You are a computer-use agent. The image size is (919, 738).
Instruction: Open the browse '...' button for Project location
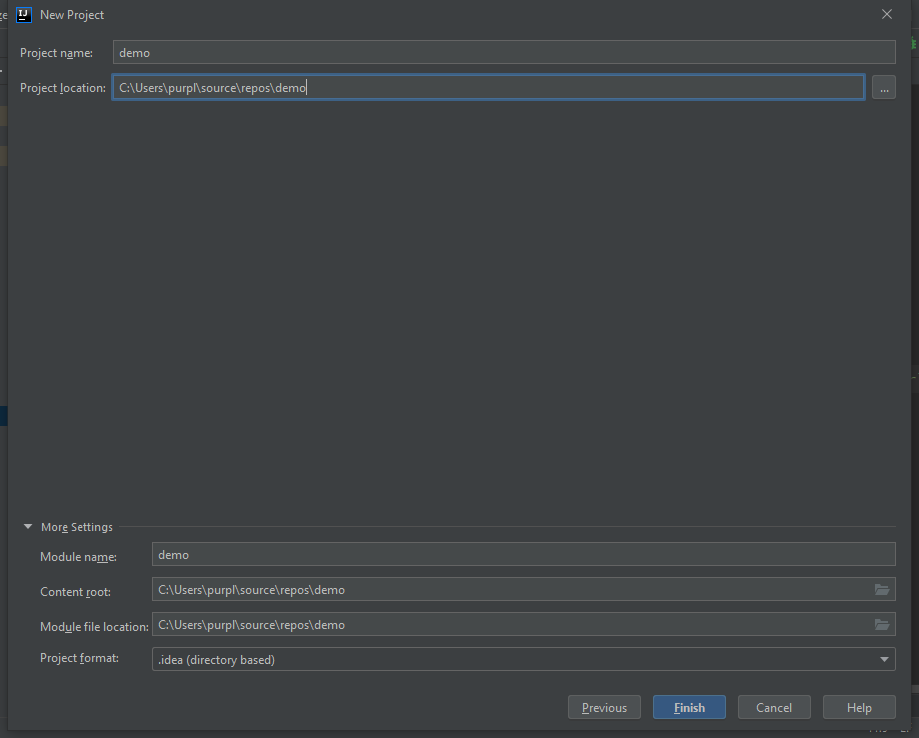883,88
